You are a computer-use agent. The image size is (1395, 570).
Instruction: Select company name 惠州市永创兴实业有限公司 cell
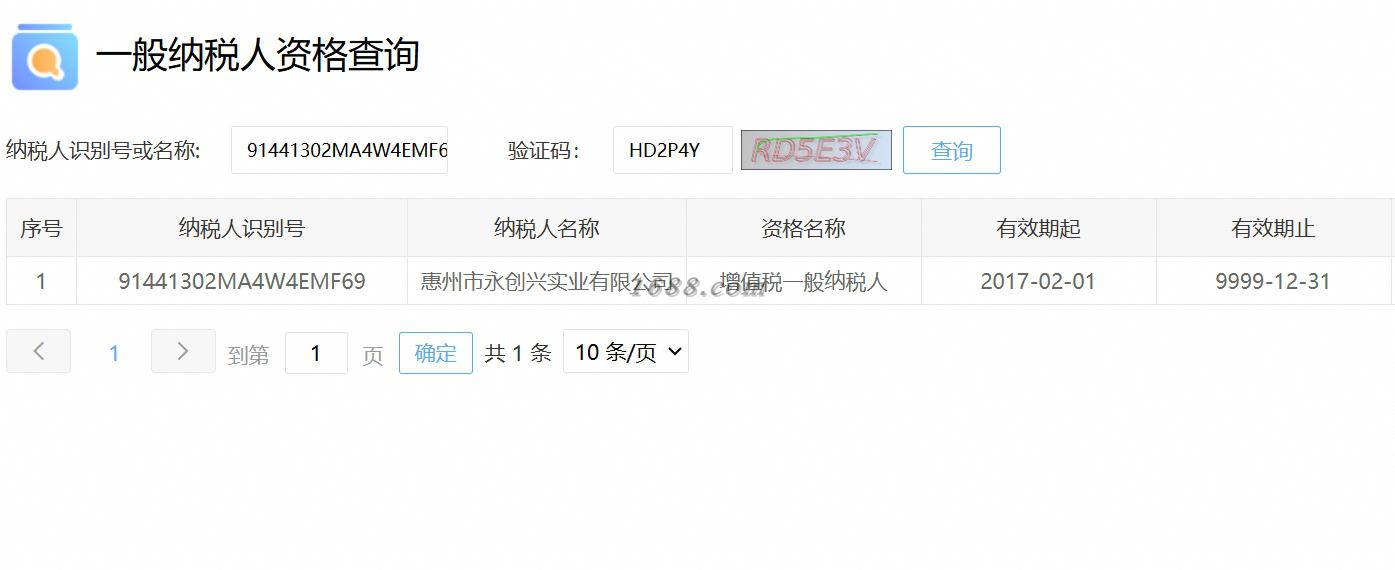tap(547, 281)
